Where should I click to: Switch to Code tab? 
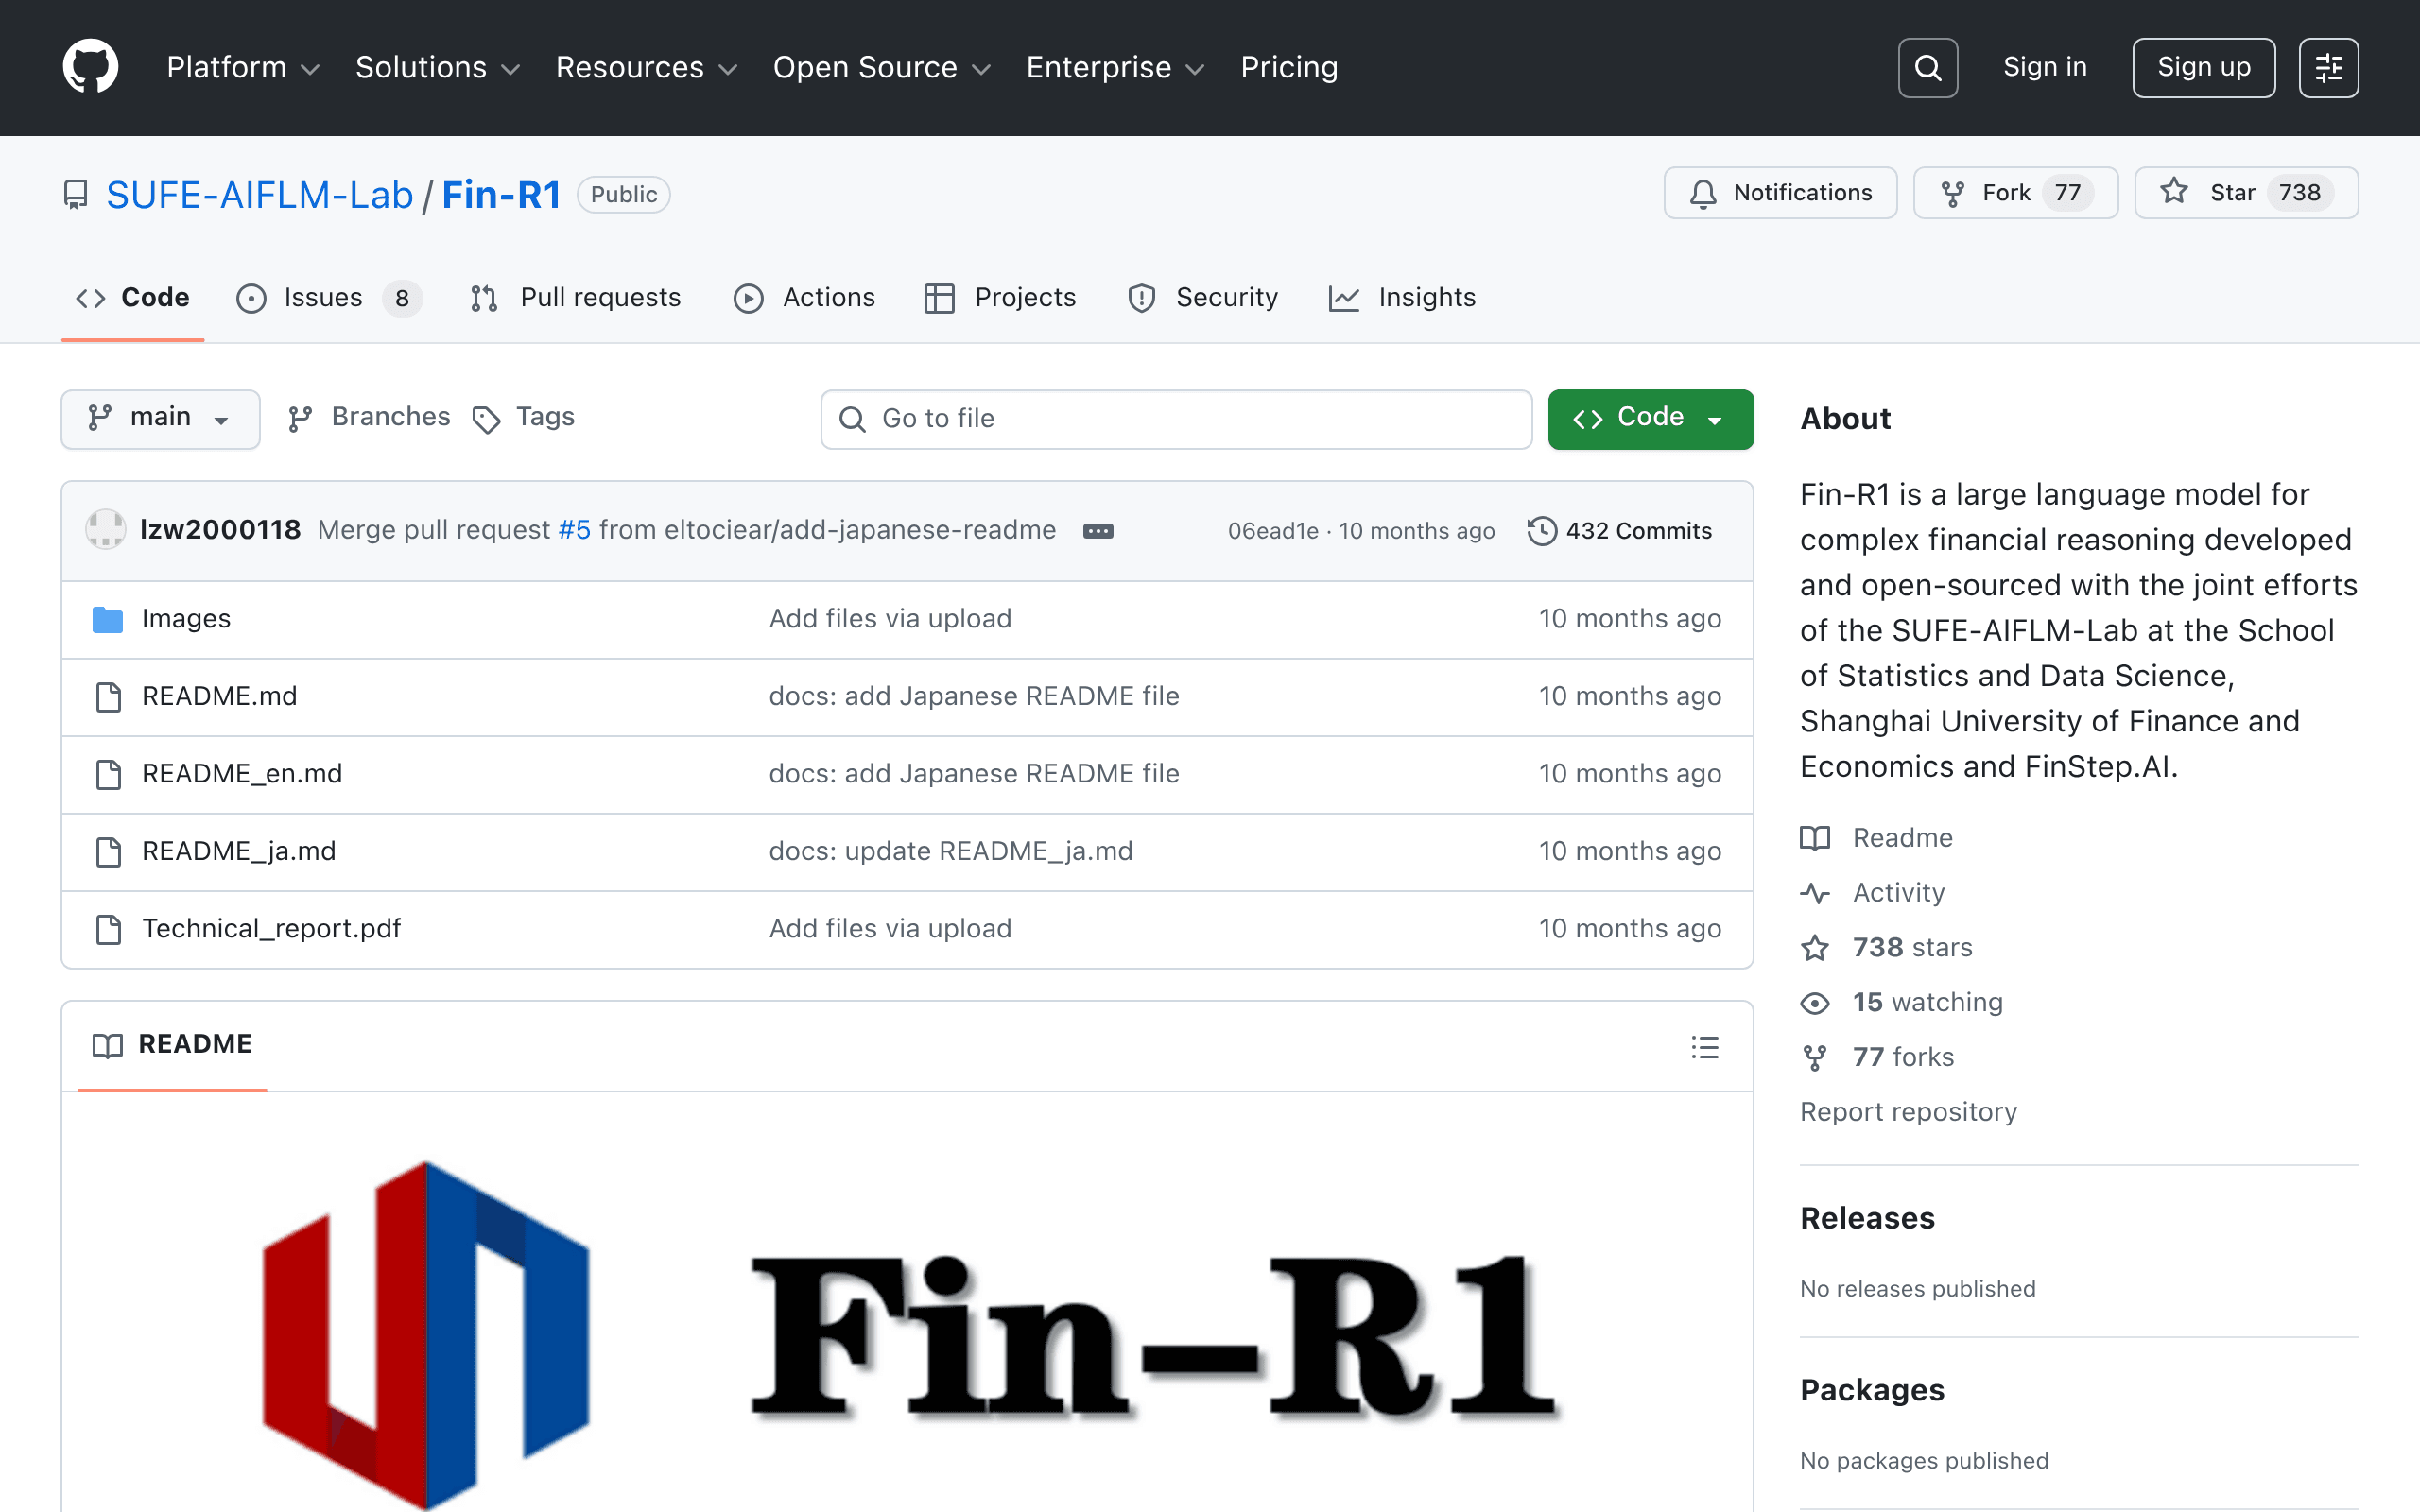[133, 298]
